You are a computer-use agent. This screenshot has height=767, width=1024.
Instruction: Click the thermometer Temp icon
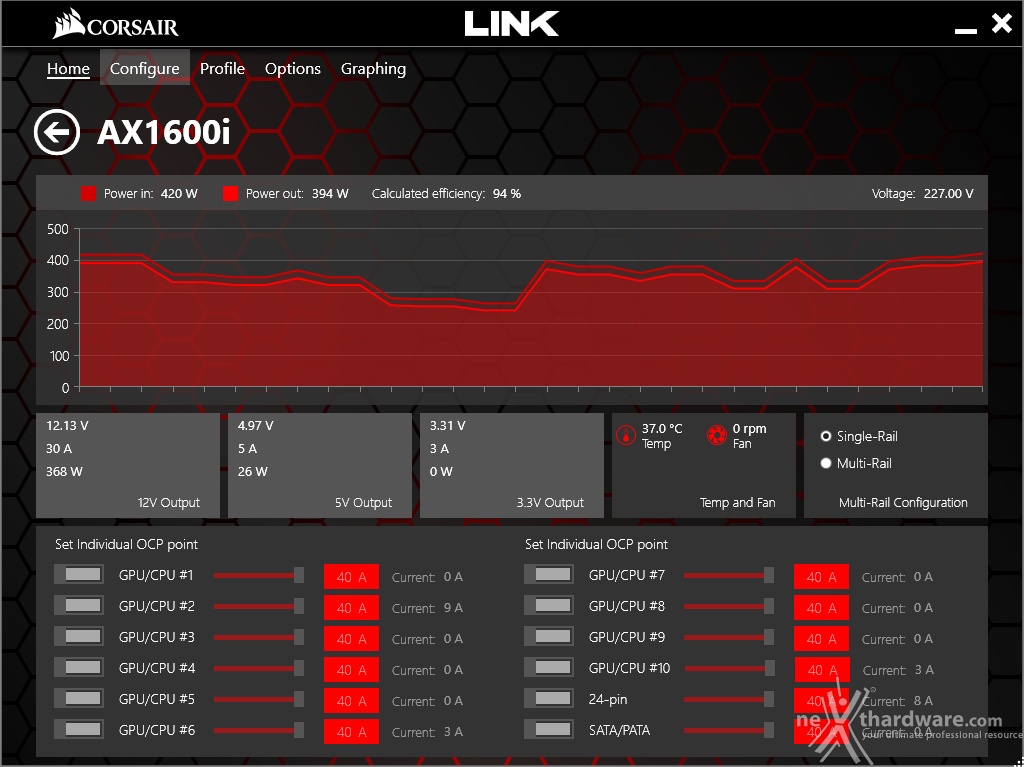point(626,435)
